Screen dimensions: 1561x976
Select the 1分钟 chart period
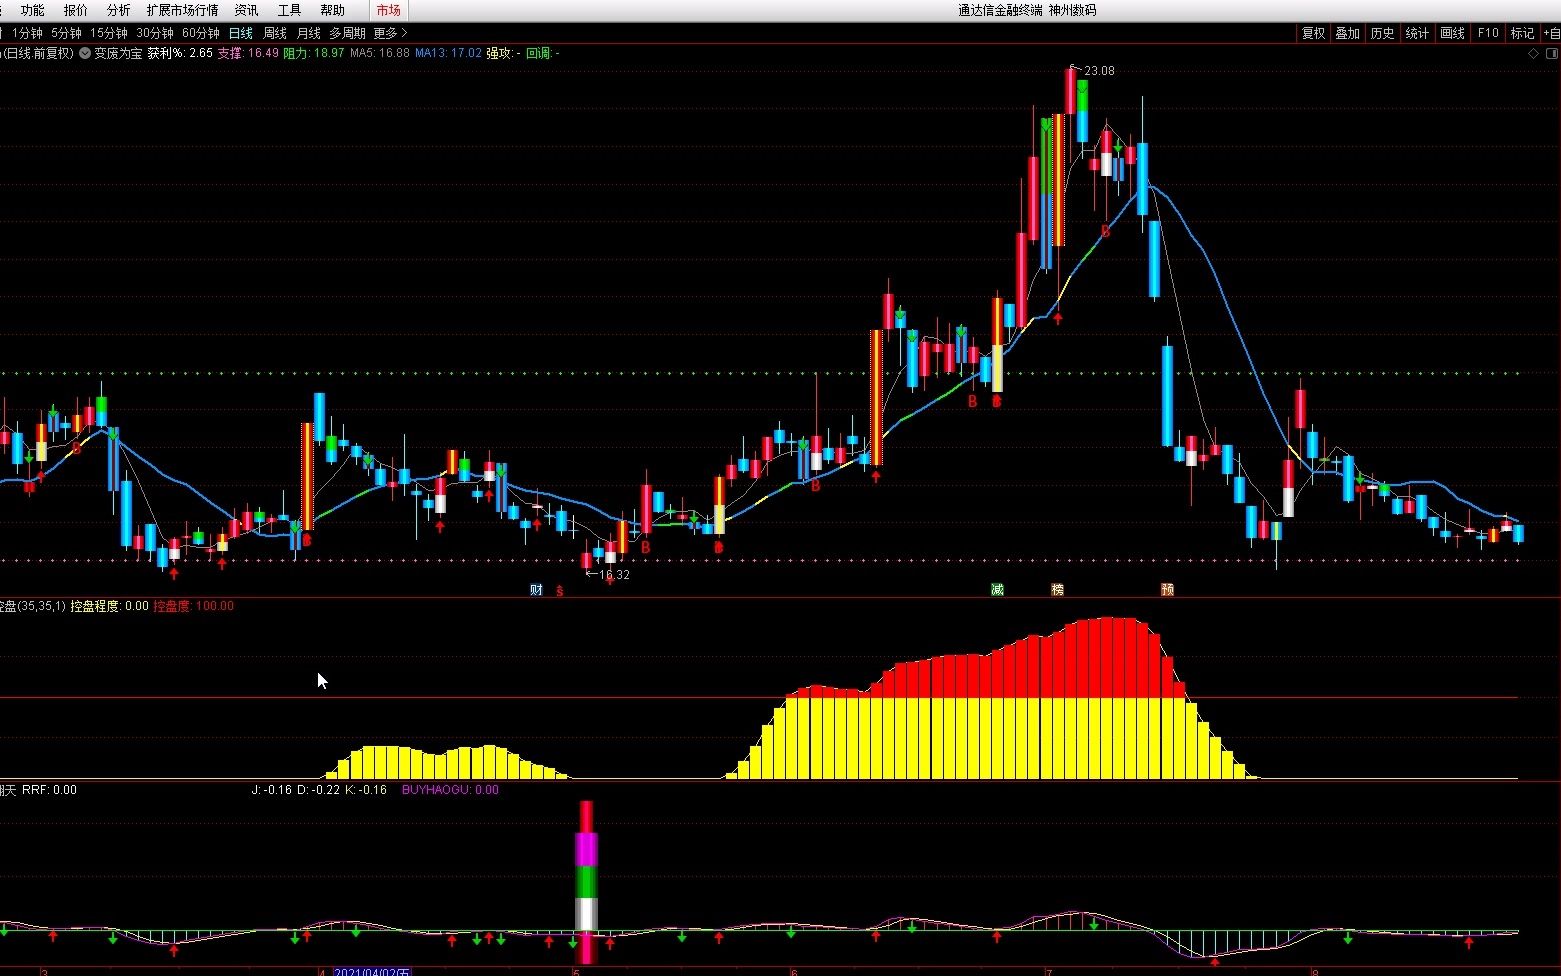coord(27,33)
